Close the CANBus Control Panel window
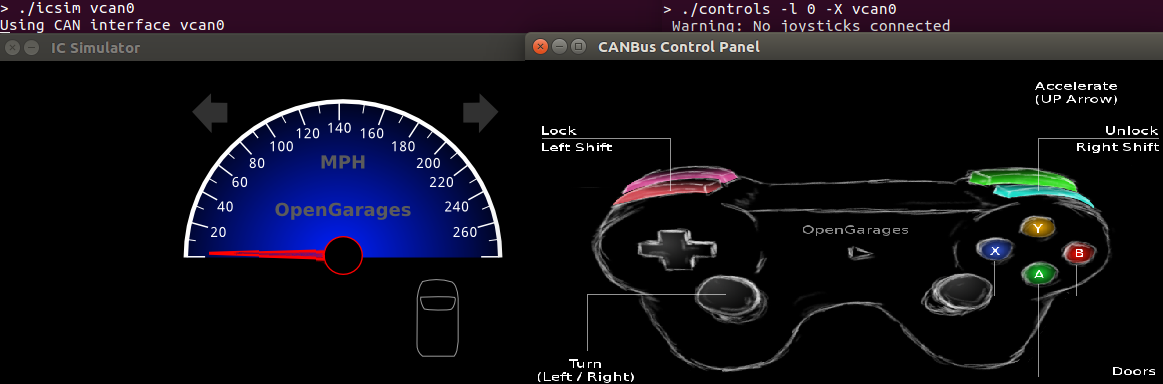This screenshot has height=384, width=1163. coord(541,47)
